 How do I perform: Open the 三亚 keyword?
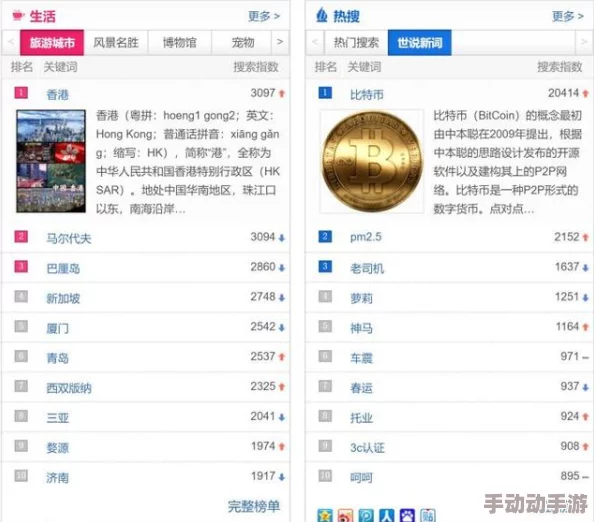tap(58, 418)
